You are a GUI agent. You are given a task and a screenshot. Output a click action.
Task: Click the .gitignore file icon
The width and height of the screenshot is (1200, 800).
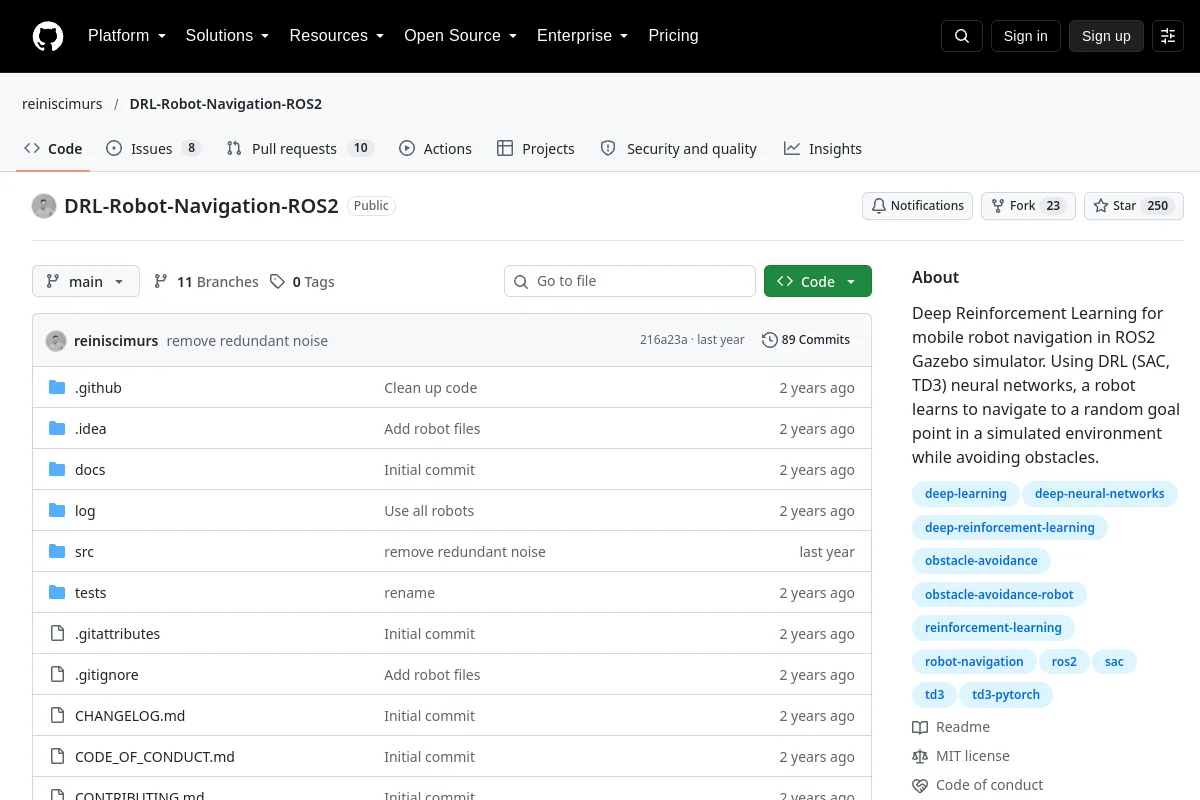tap(57, 675)
